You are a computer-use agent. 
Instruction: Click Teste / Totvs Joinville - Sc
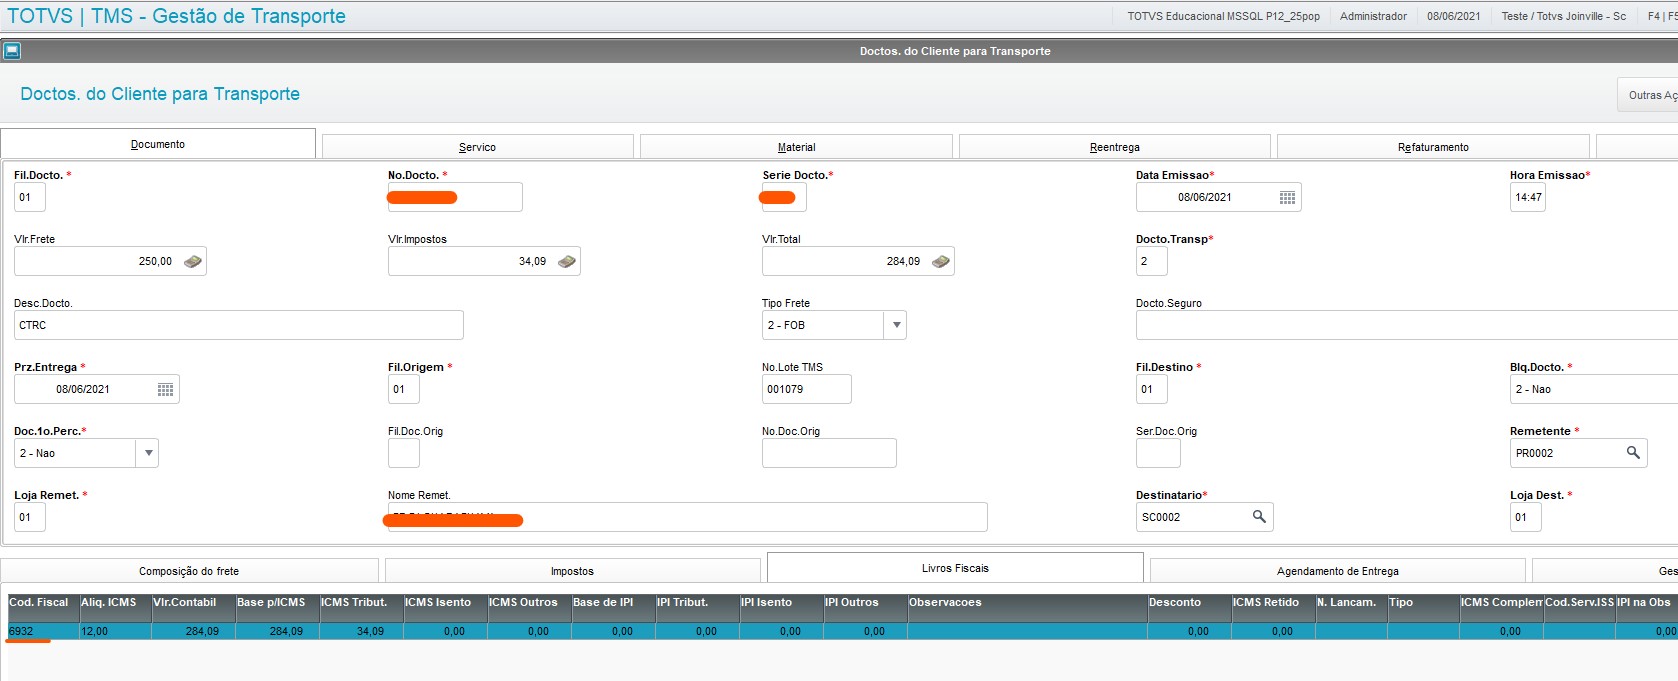pyautogui.click(x=1563, y=16)
